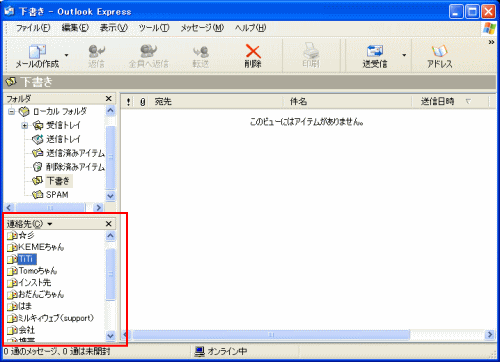Screen dimensions: 500x362
Task: Click the オンライン中 status bar indicator
Action: (x=221, y=351)
